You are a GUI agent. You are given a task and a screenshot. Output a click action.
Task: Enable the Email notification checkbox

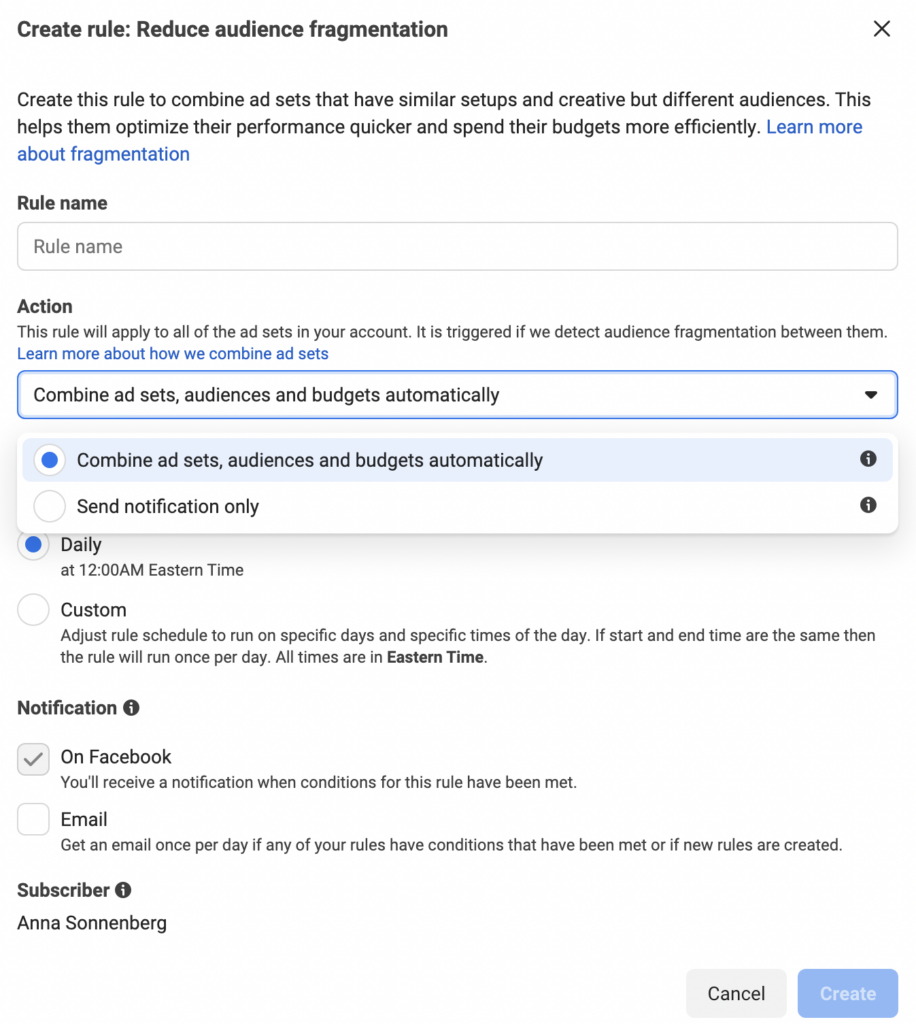click(x=33, y=821)
